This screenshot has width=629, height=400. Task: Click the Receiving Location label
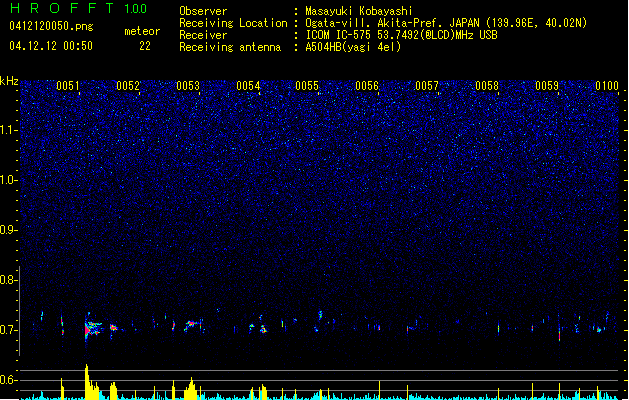[x=233, y=23]
